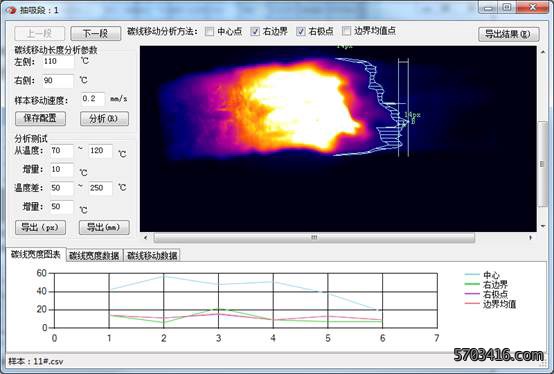554x374 pixels.
Task: Click the temperature 增量 field showing 10
Action: pyautogui.click(x=61, y=170)
